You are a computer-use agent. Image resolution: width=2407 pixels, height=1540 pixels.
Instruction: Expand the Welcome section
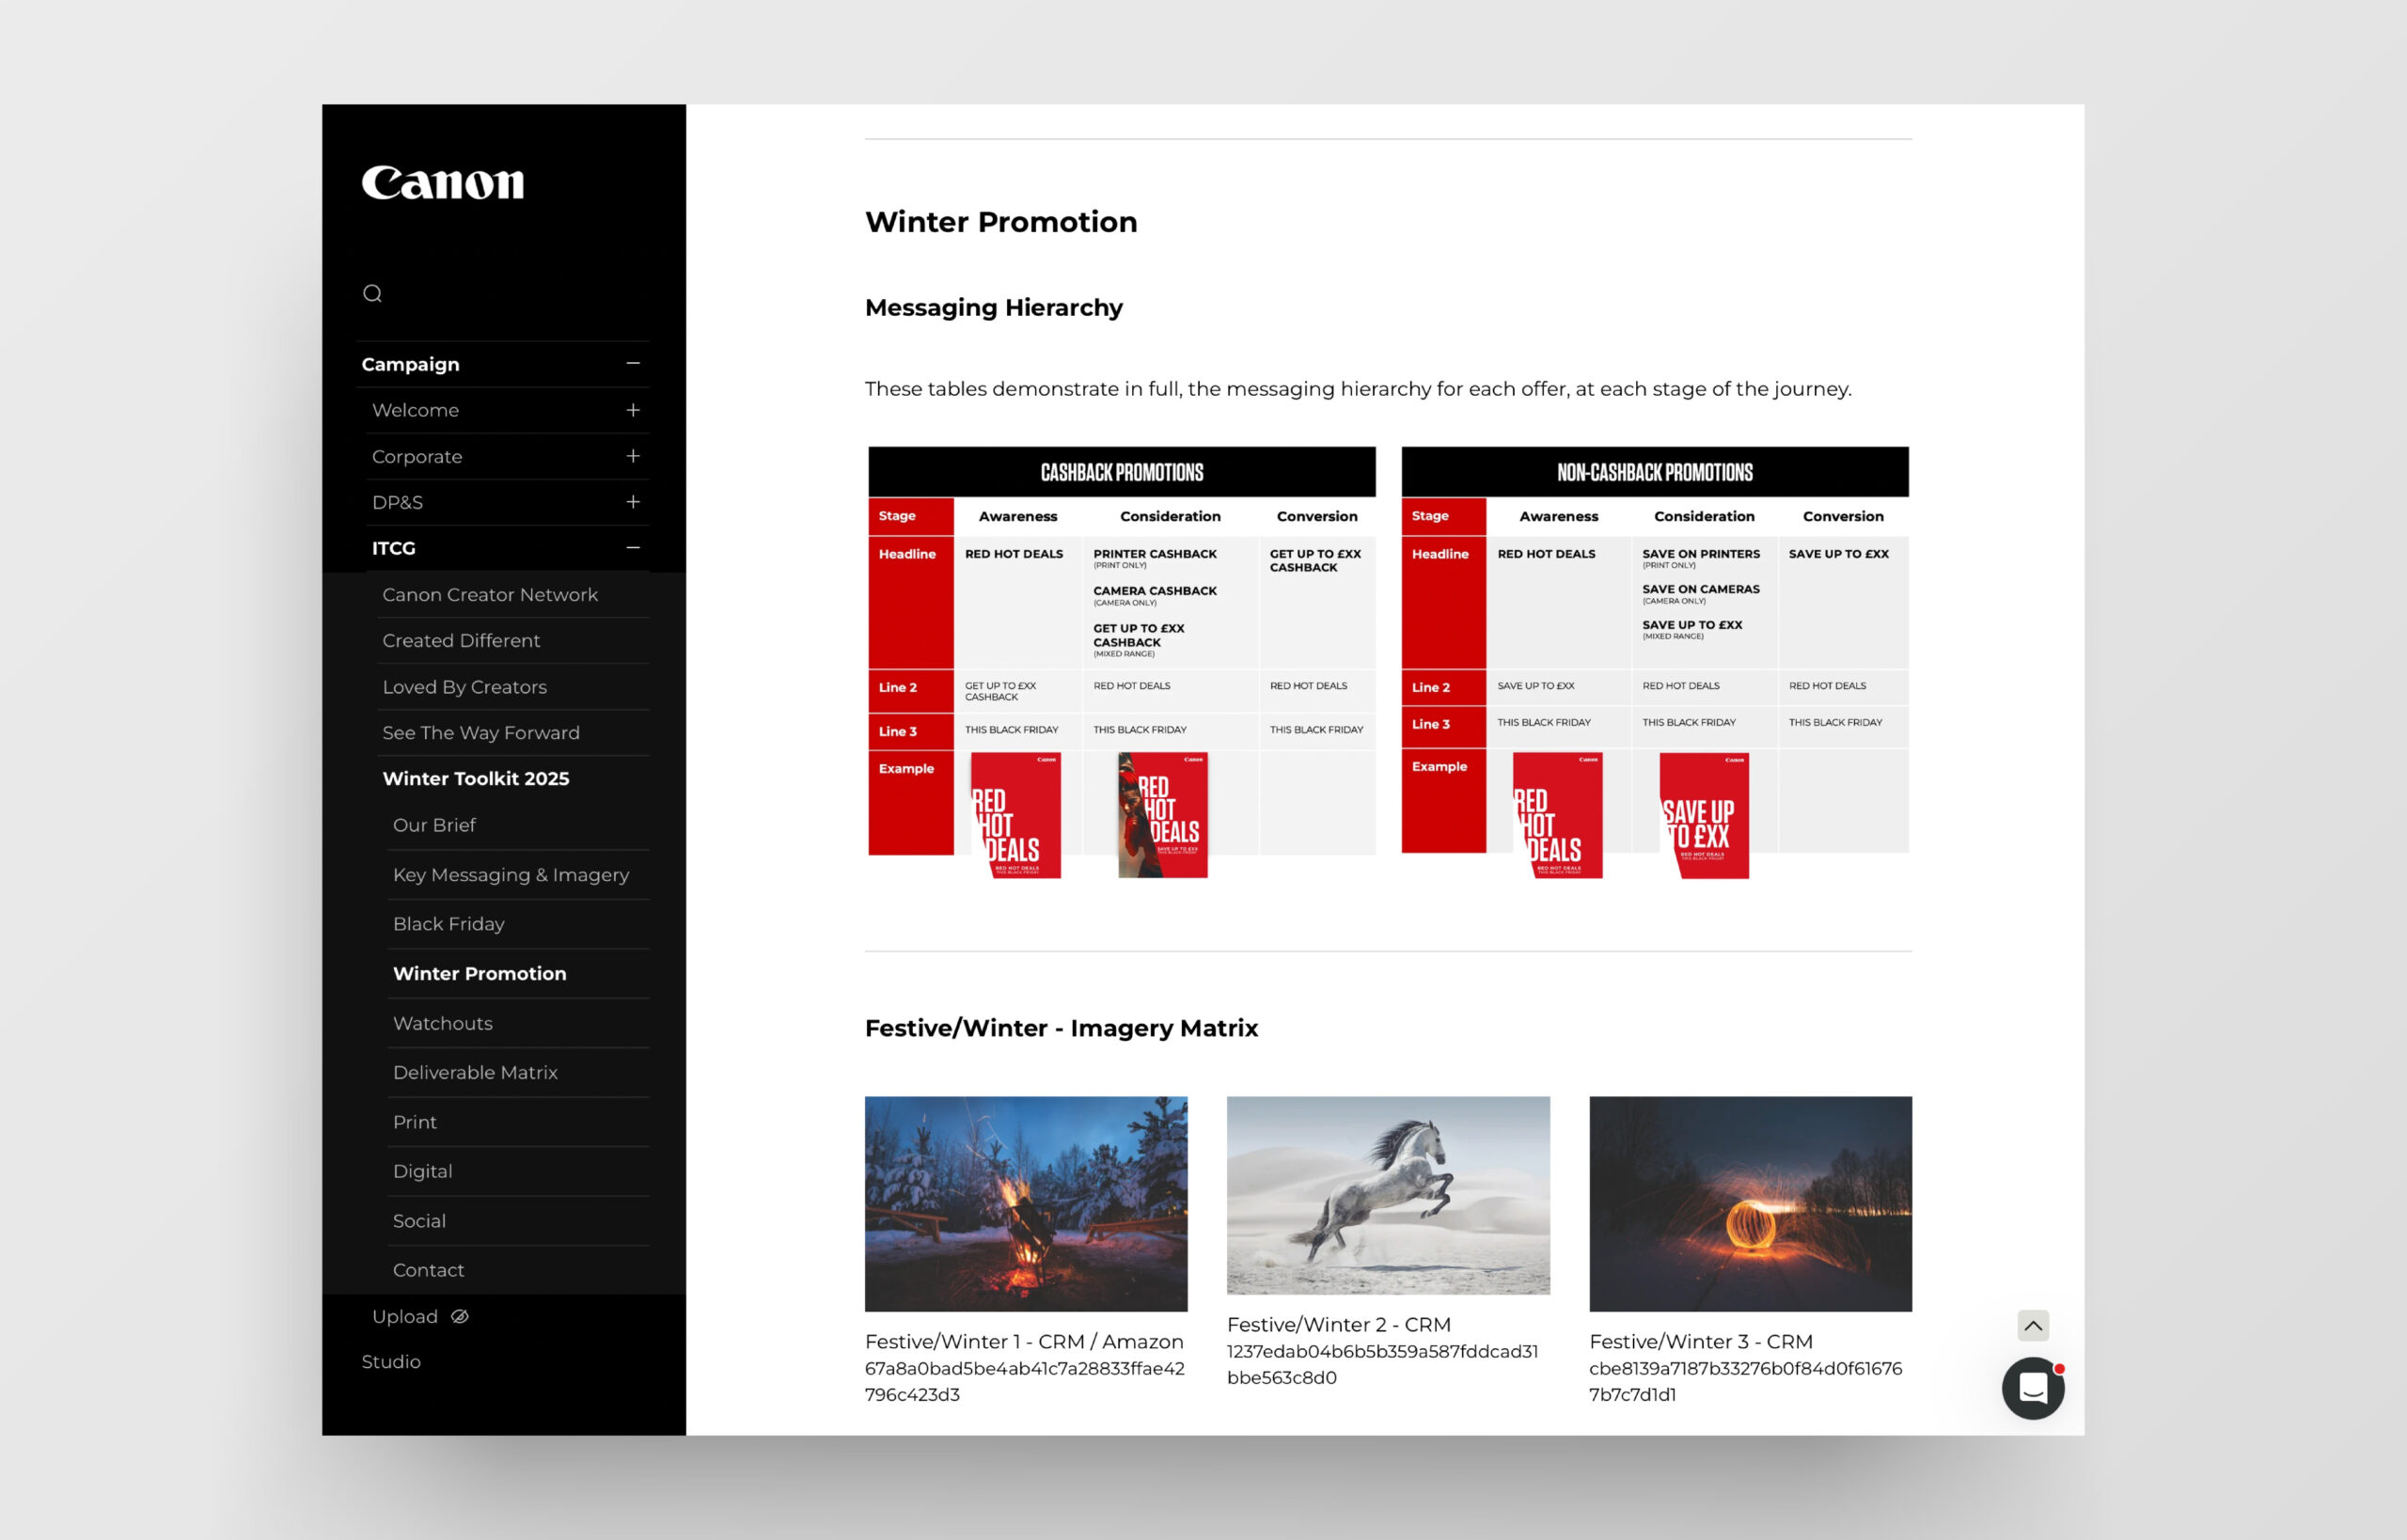pyautogui.click(x=632, y=410)
